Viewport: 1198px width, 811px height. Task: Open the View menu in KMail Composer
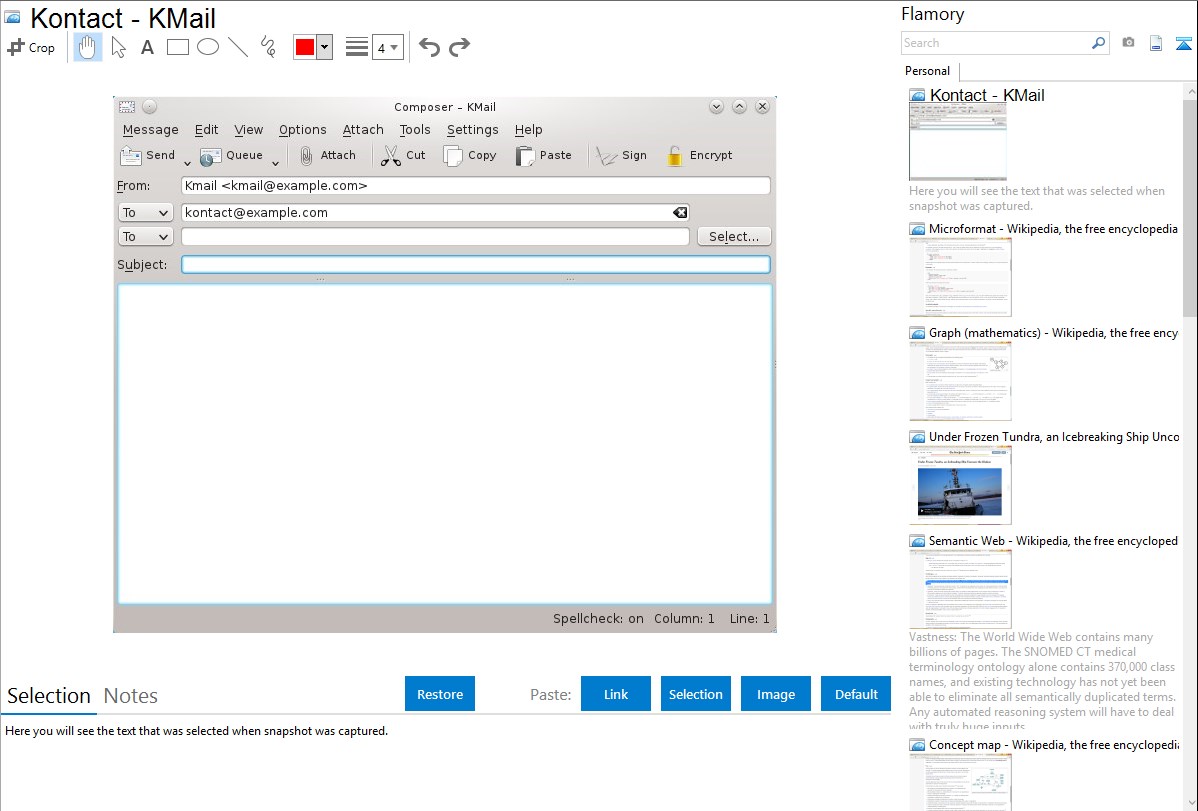[248, 130]
